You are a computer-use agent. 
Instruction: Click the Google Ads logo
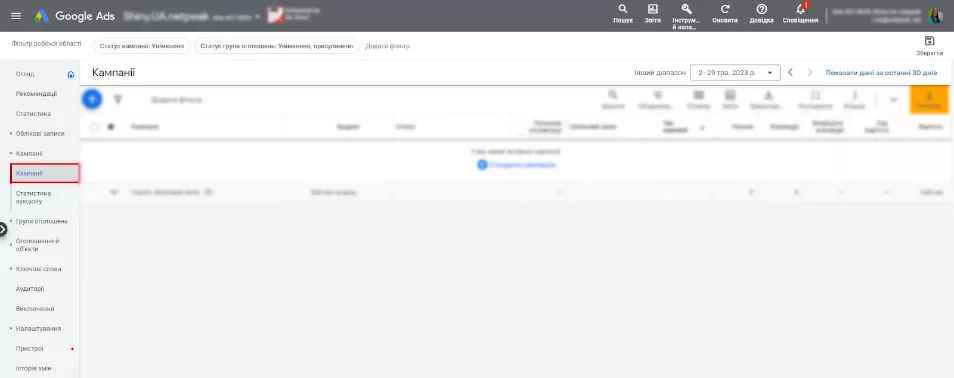pos(74,16)
